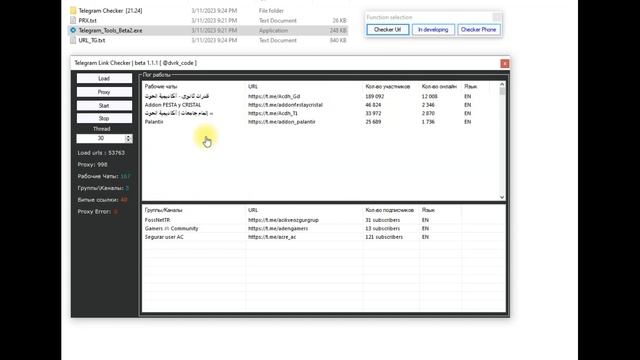This screenshot has height=360, width=640.
Task: Click member count 46 824
Action: coord(373,105)
